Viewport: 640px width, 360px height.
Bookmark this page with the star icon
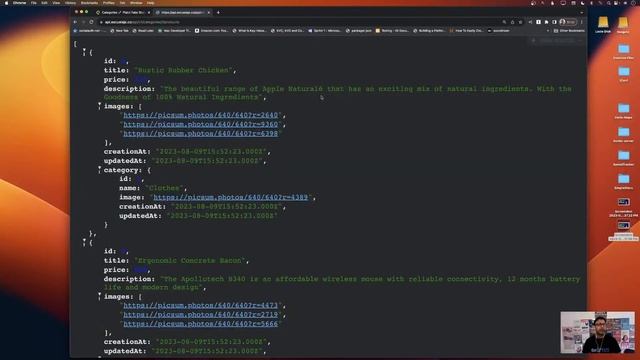click(x=520, y=22)
